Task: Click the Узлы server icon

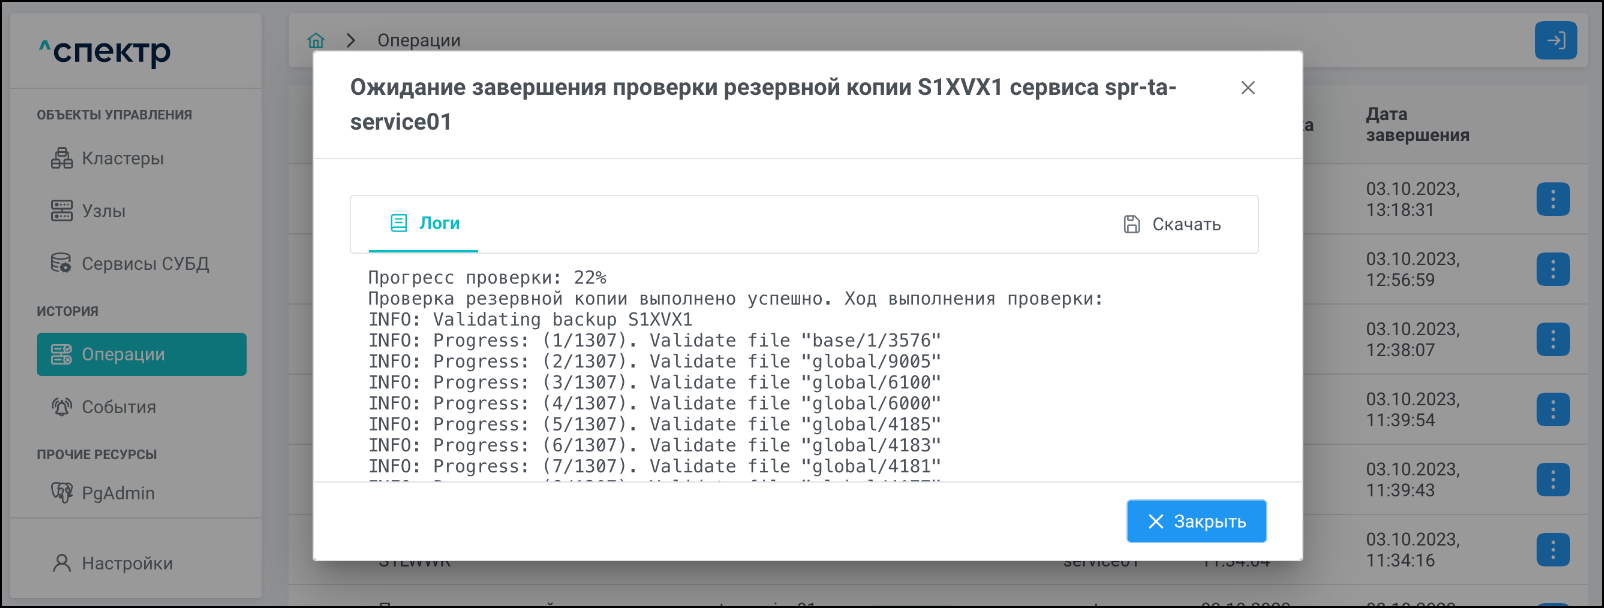Action: pos(62,211)
